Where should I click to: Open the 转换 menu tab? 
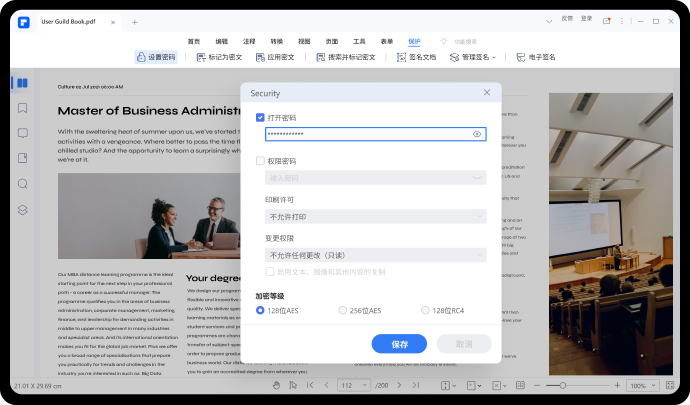pos(276,41)
